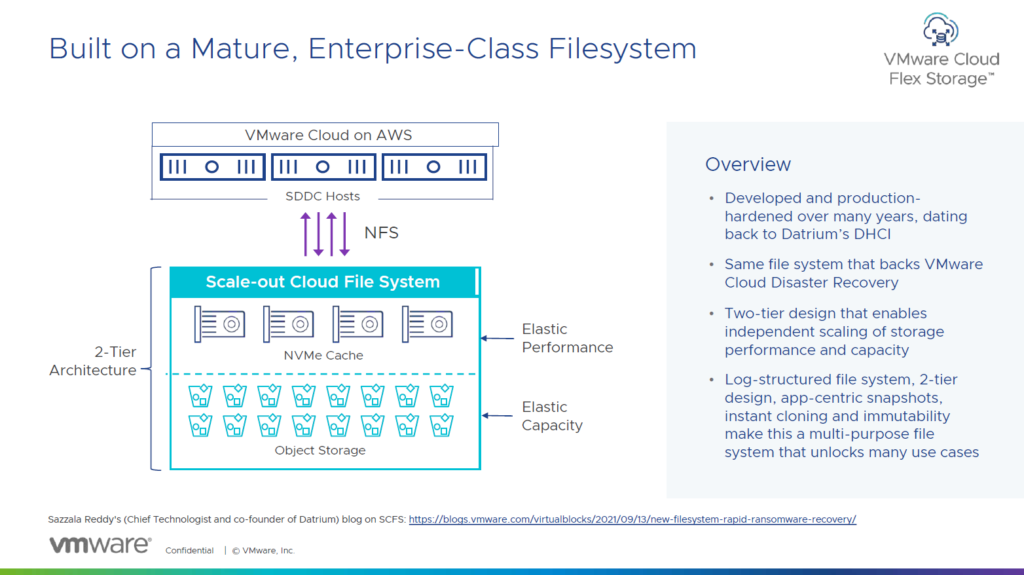Click the top-left object storage bucket icon
This screenshot has height=575, width=1024.
[x=200, y=396]
